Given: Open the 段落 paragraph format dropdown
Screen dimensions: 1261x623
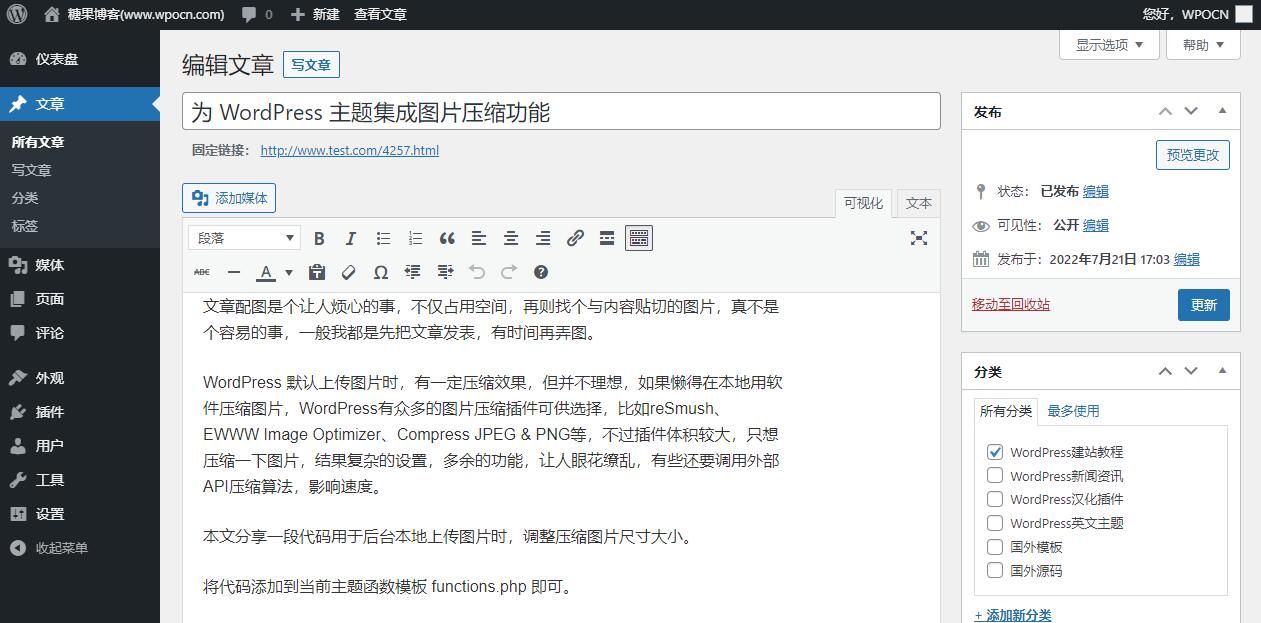Looking at the screenshot, I should [245, 238].
